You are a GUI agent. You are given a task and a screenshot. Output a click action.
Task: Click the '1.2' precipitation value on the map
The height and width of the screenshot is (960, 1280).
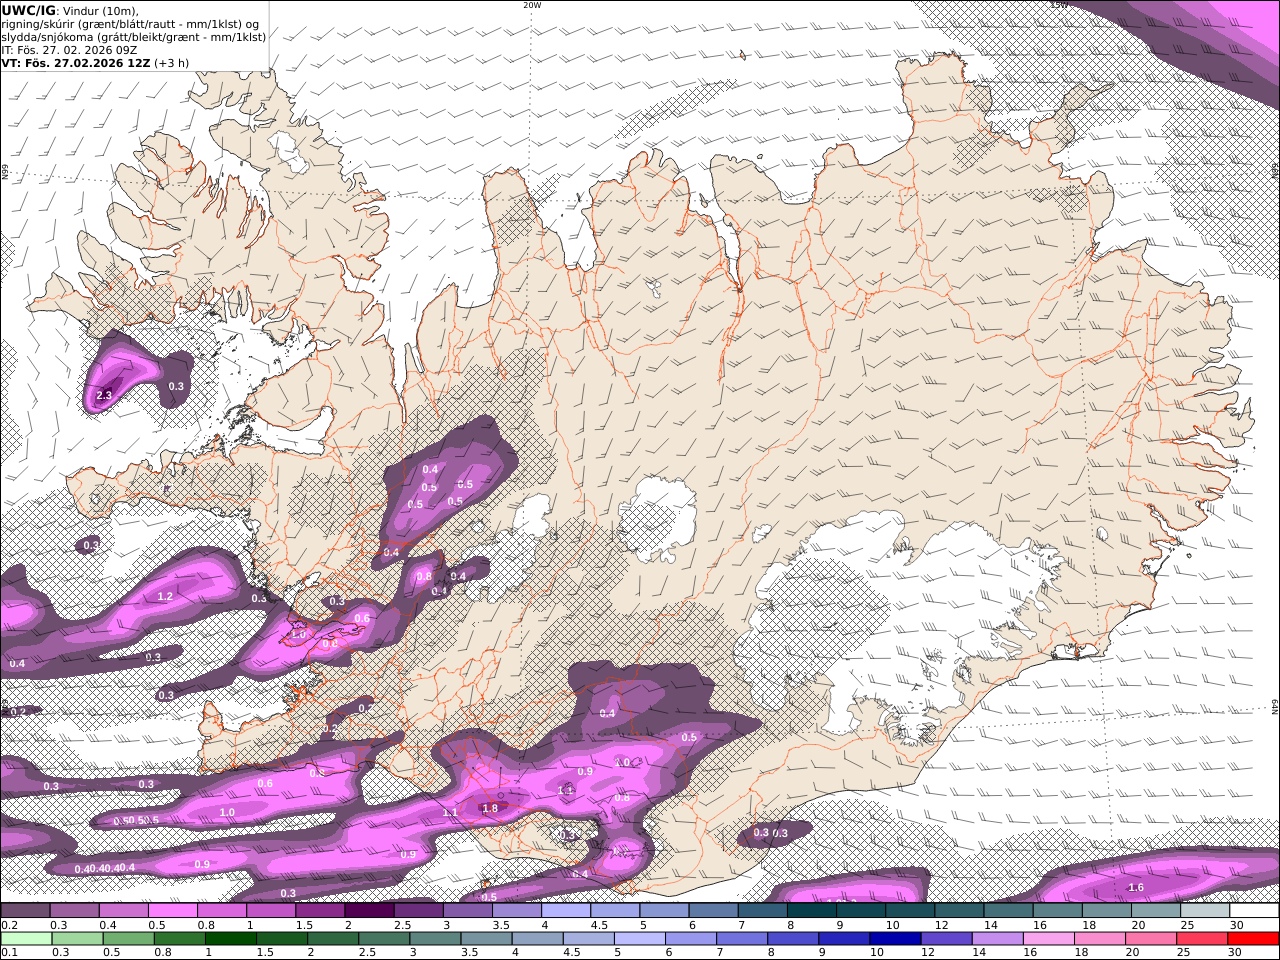pyautogui.click(x=166, y=596)
